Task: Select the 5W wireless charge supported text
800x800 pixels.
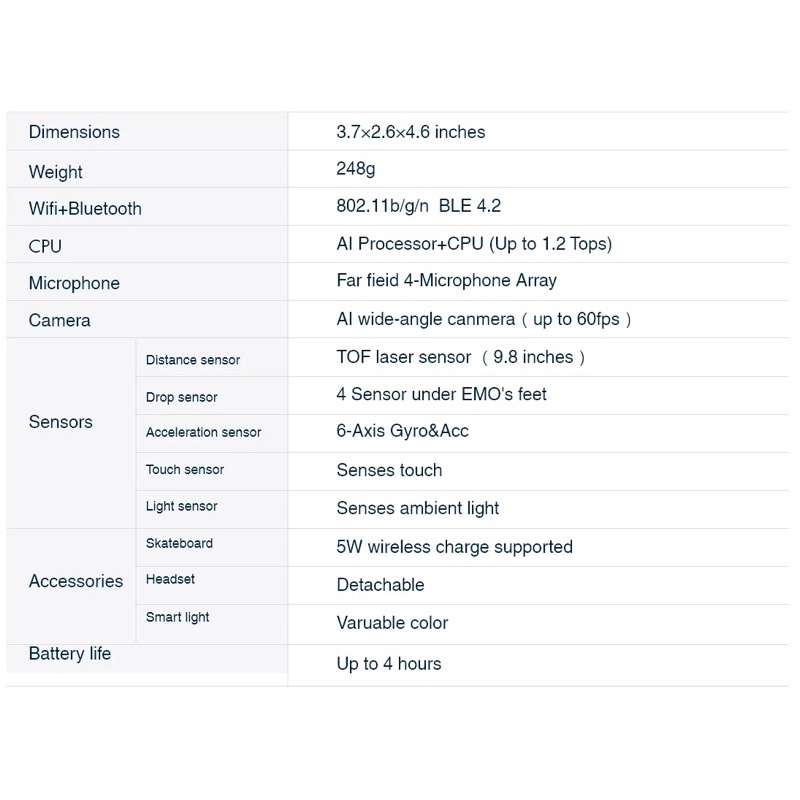Action: (x=455, y=547)
